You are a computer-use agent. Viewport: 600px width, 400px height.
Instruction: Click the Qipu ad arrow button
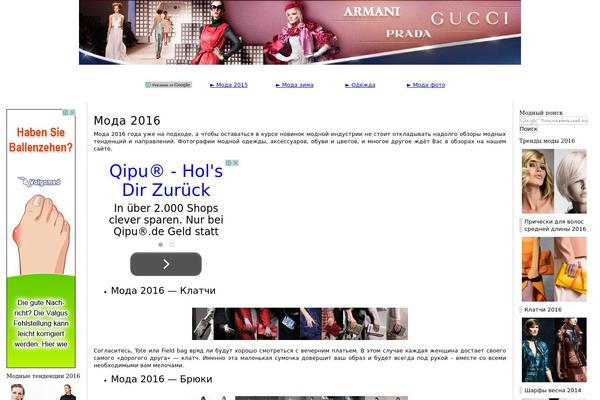point(166,264)
